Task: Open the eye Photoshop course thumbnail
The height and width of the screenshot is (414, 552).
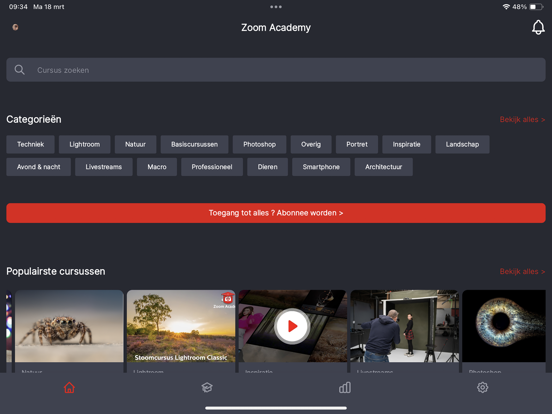Action: [x=504, y=326]
